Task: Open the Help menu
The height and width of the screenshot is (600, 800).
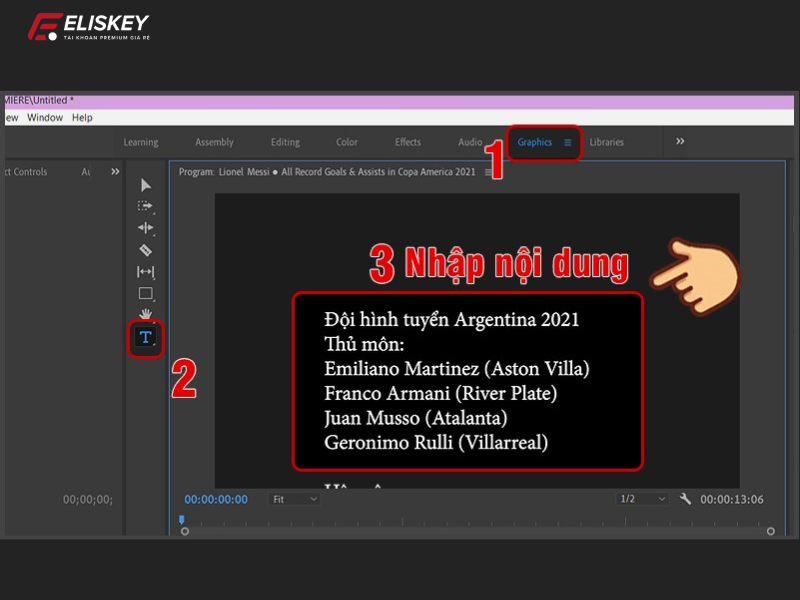Action: pos(82,117)
